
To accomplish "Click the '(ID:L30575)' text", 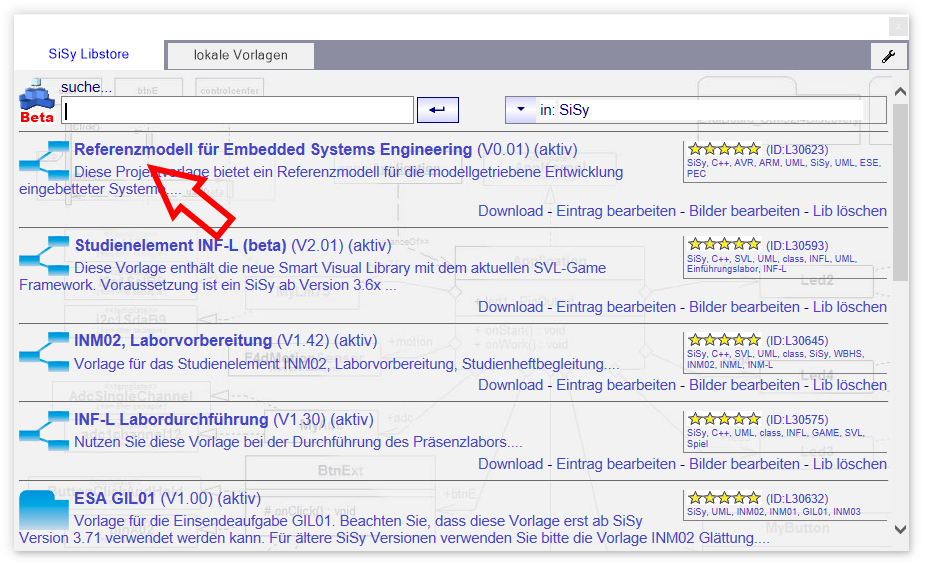I will coord(797,420).
